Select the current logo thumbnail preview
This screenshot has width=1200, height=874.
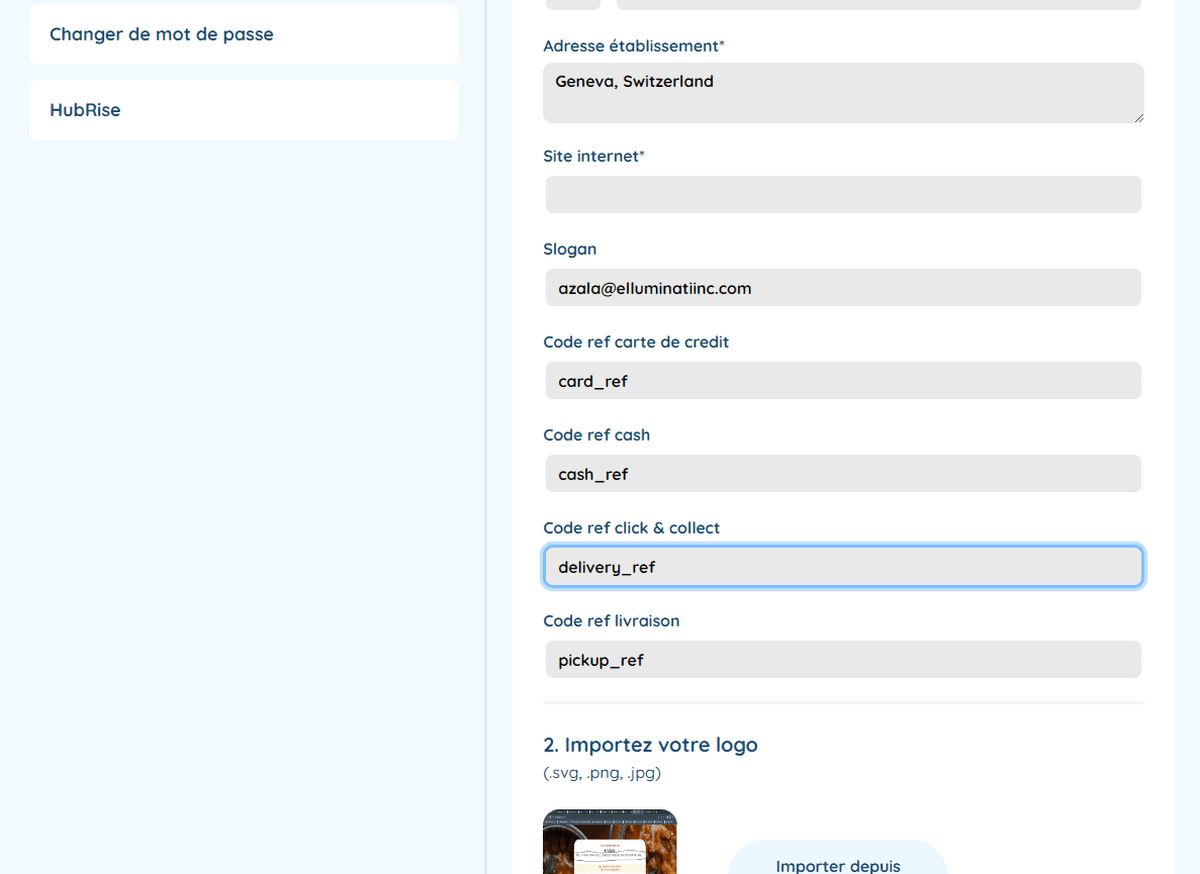click(609, 841)
